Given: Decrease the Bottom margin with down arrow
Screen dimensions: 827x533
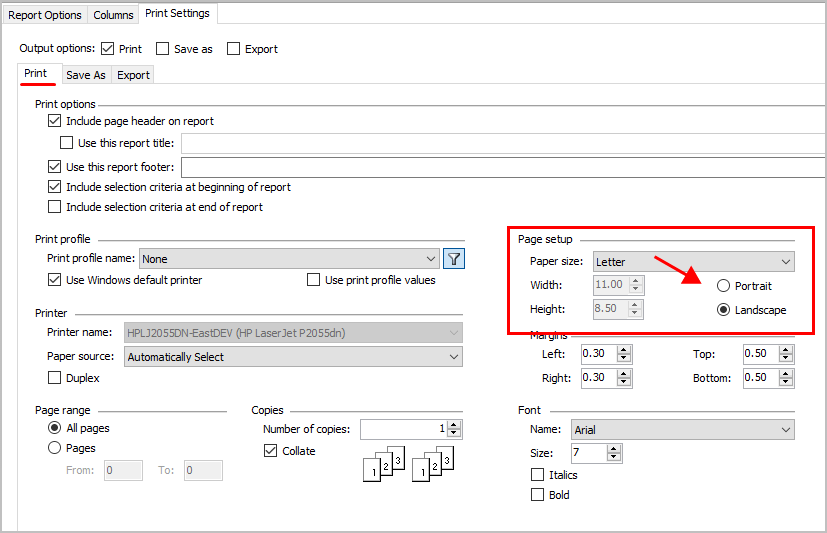Looking at the screenshot, I should pos(788,382).
